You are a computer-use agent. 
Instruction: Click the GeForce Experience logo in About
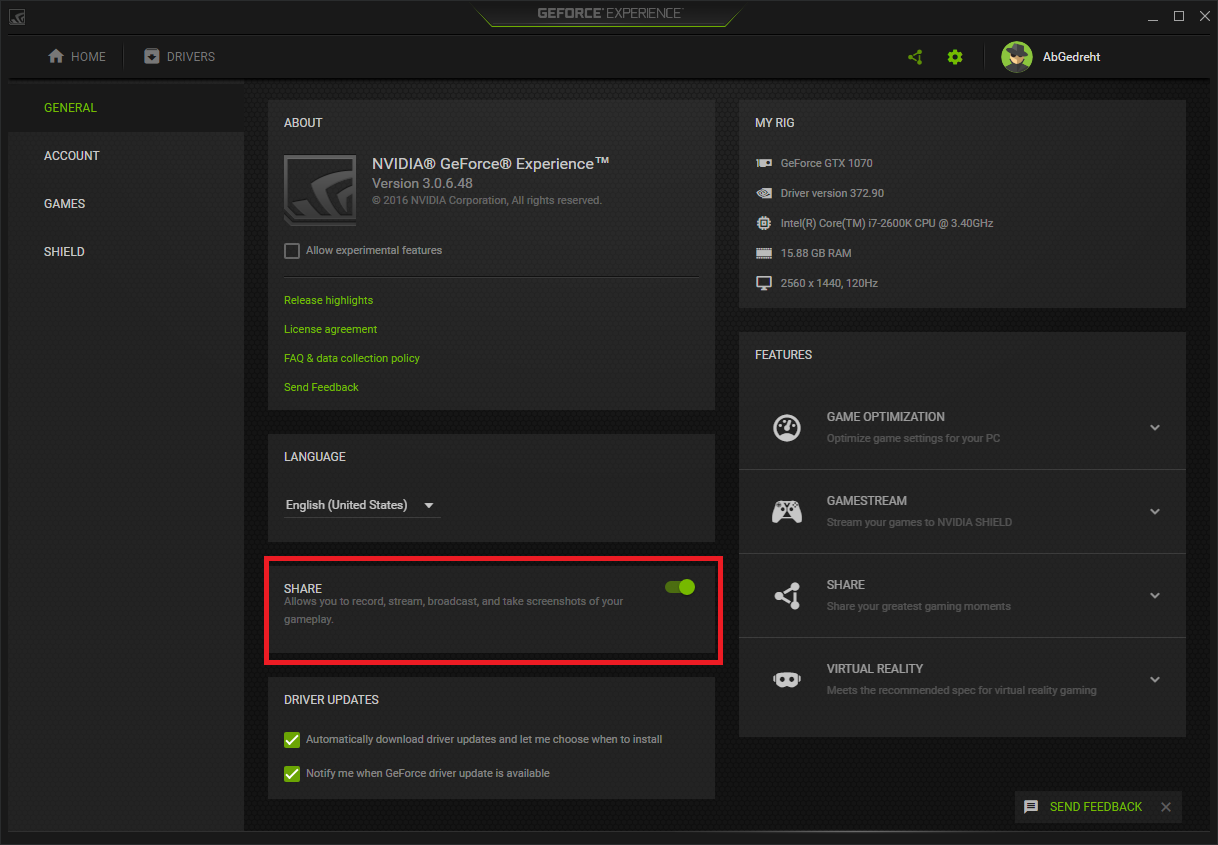[x=320, y=191]
